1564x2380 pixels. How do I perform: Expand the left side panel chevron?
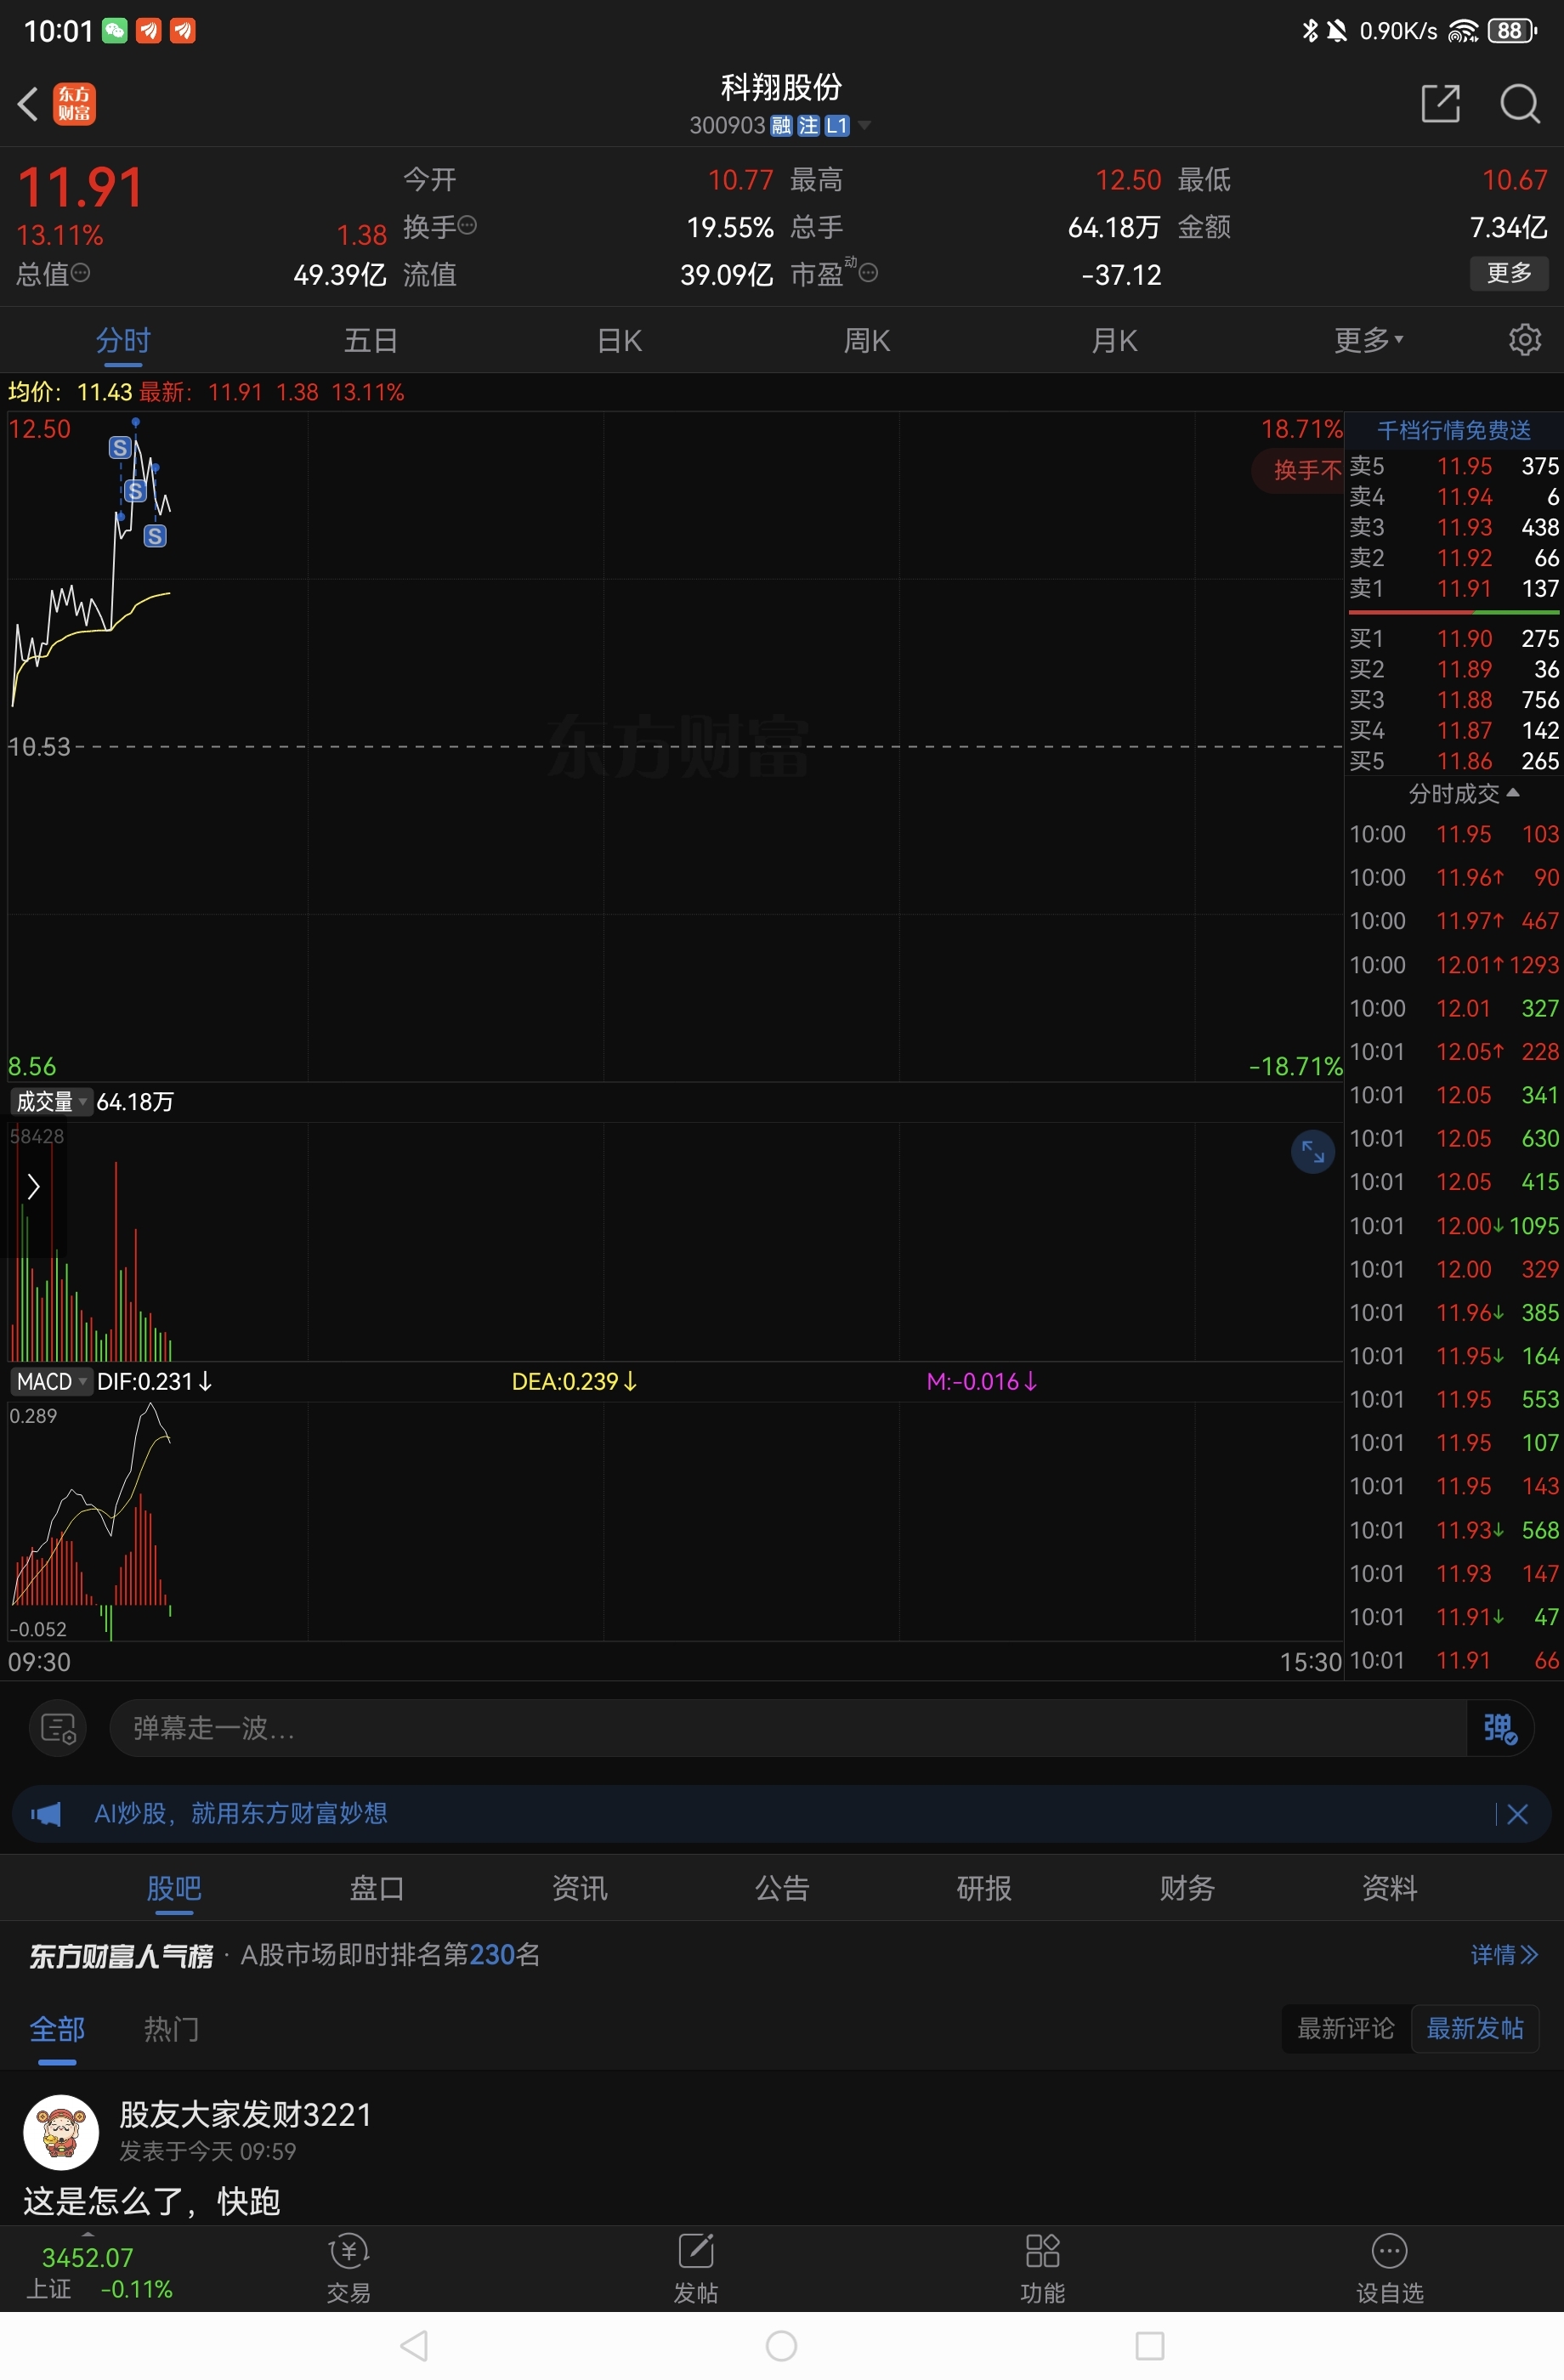tap(33, 1186)
